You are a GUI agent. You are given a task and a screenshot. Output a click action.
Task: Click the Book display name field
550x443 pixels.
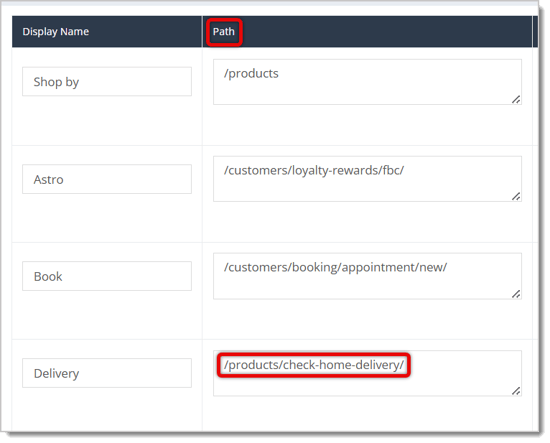pyautogui.click(x=107, y=276)
